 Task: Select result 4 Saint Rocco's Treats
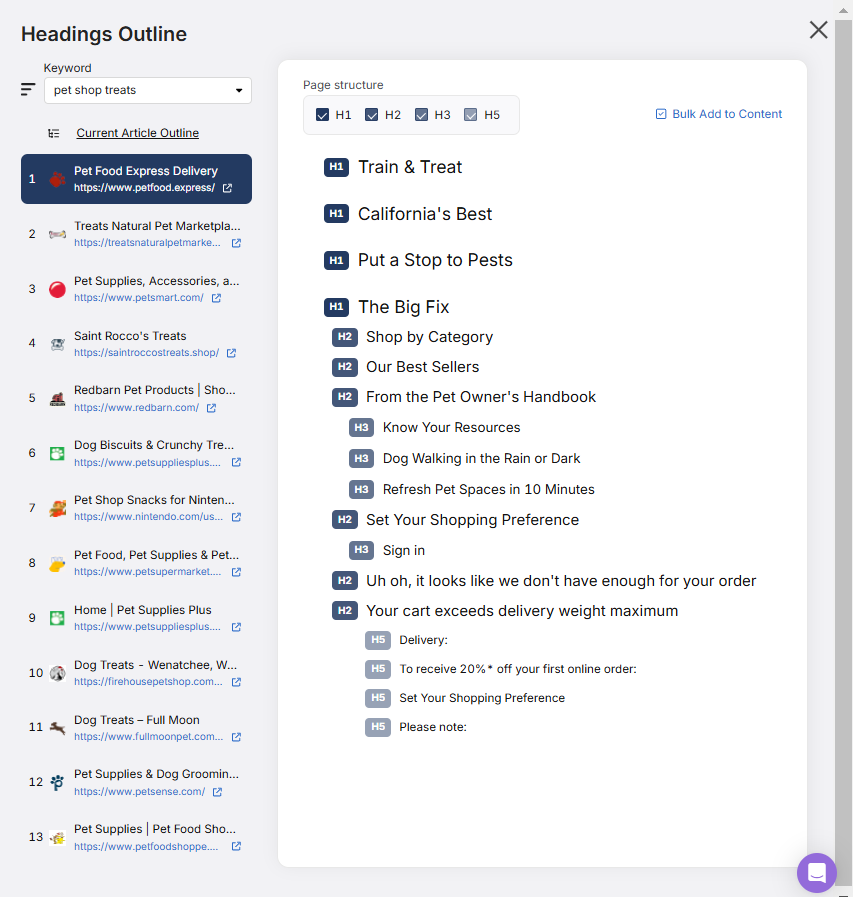click(x=136, y=344)
